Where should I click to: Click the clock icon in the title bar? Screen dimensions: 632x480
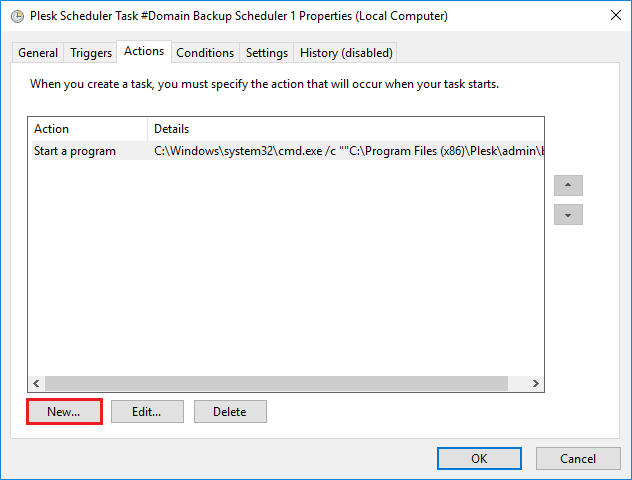tap(17, 16)
